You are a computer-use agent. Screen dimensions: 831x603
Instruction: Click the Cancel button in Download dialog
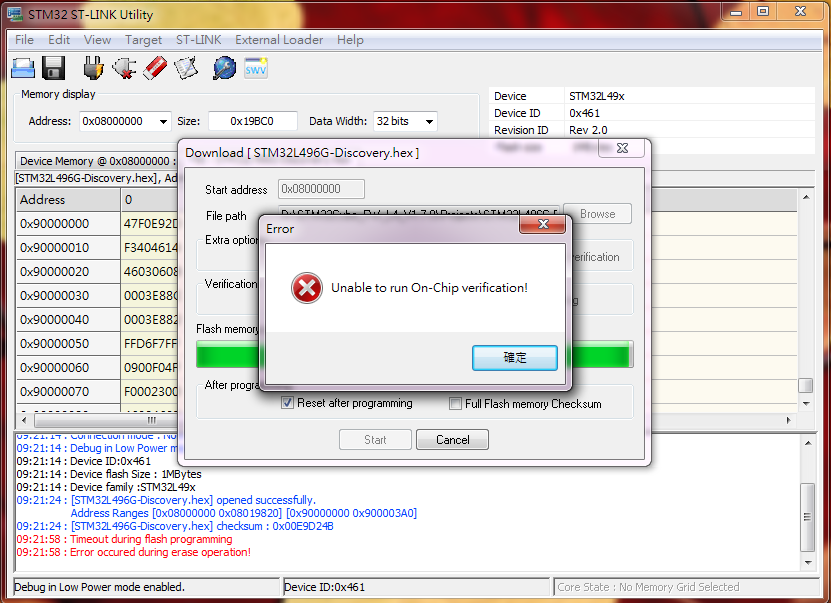(x=452, y=440)
